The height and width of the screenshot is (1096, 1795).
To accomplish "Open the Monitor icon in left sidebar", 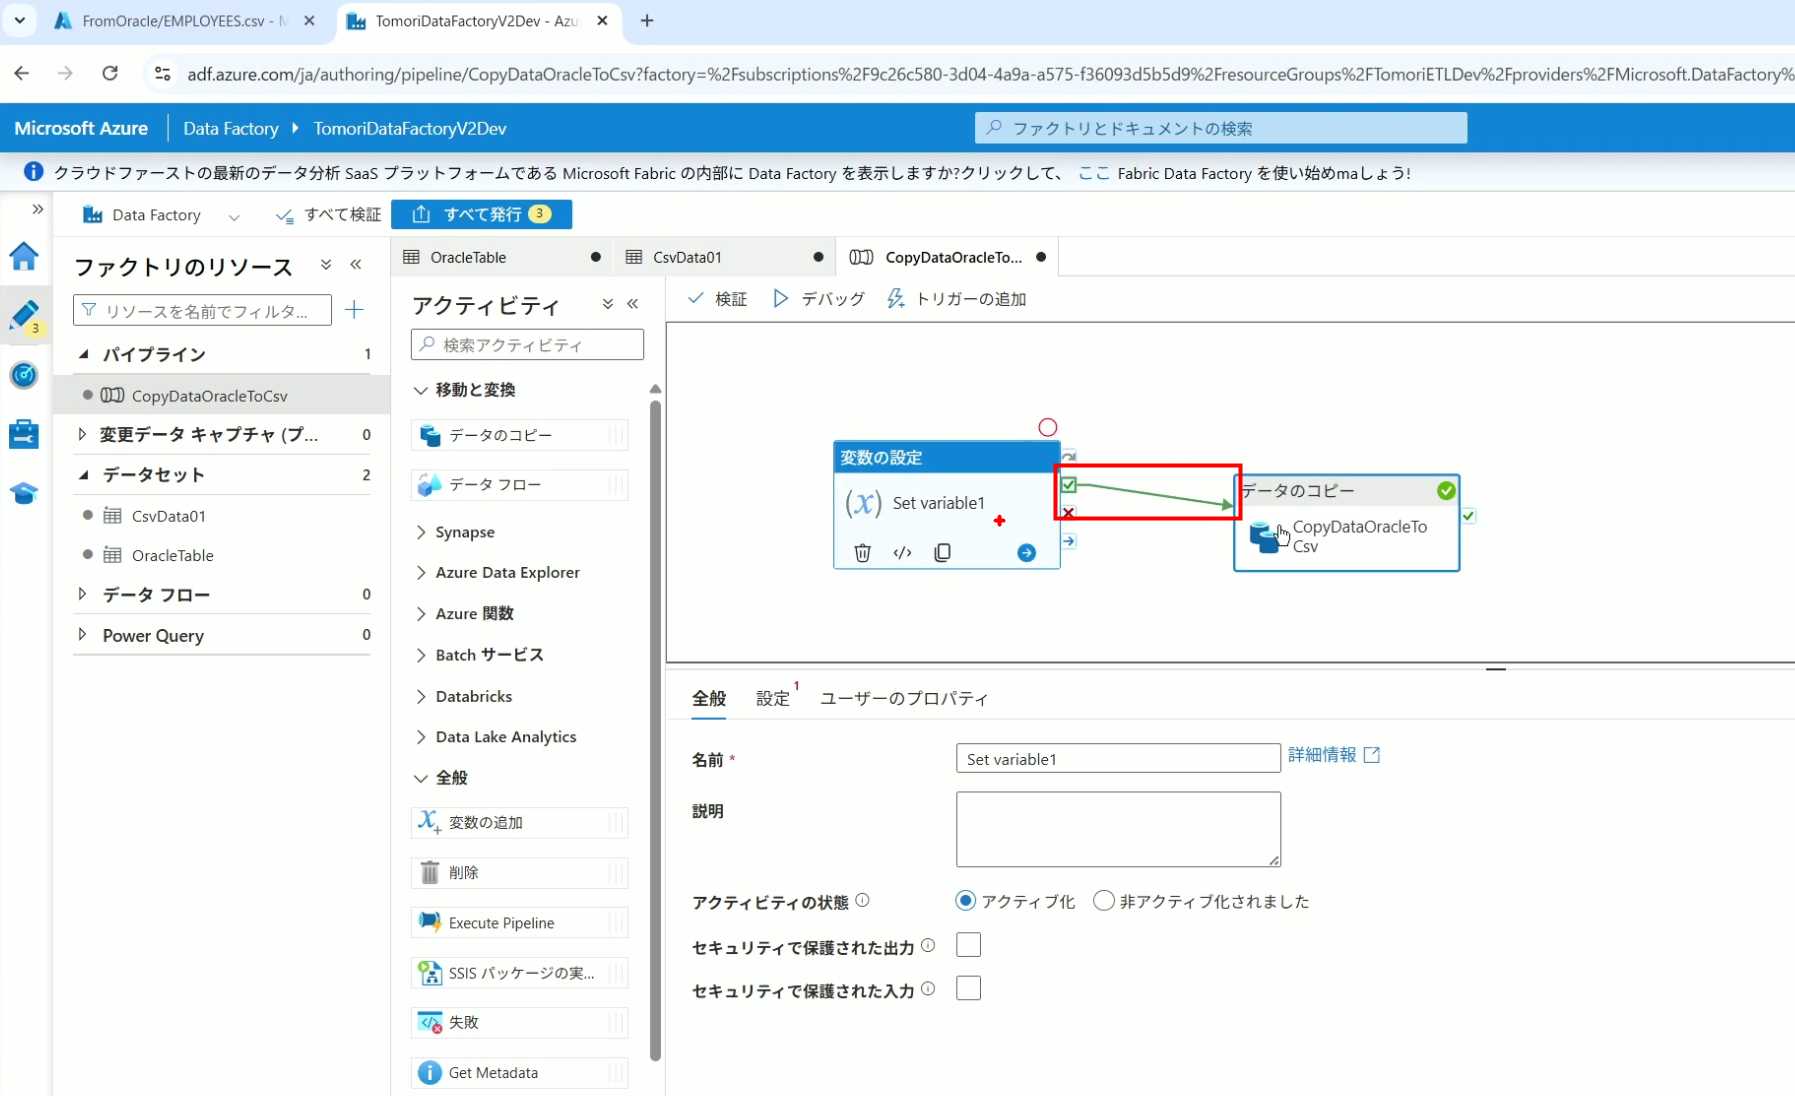I will tap(24, 375).
